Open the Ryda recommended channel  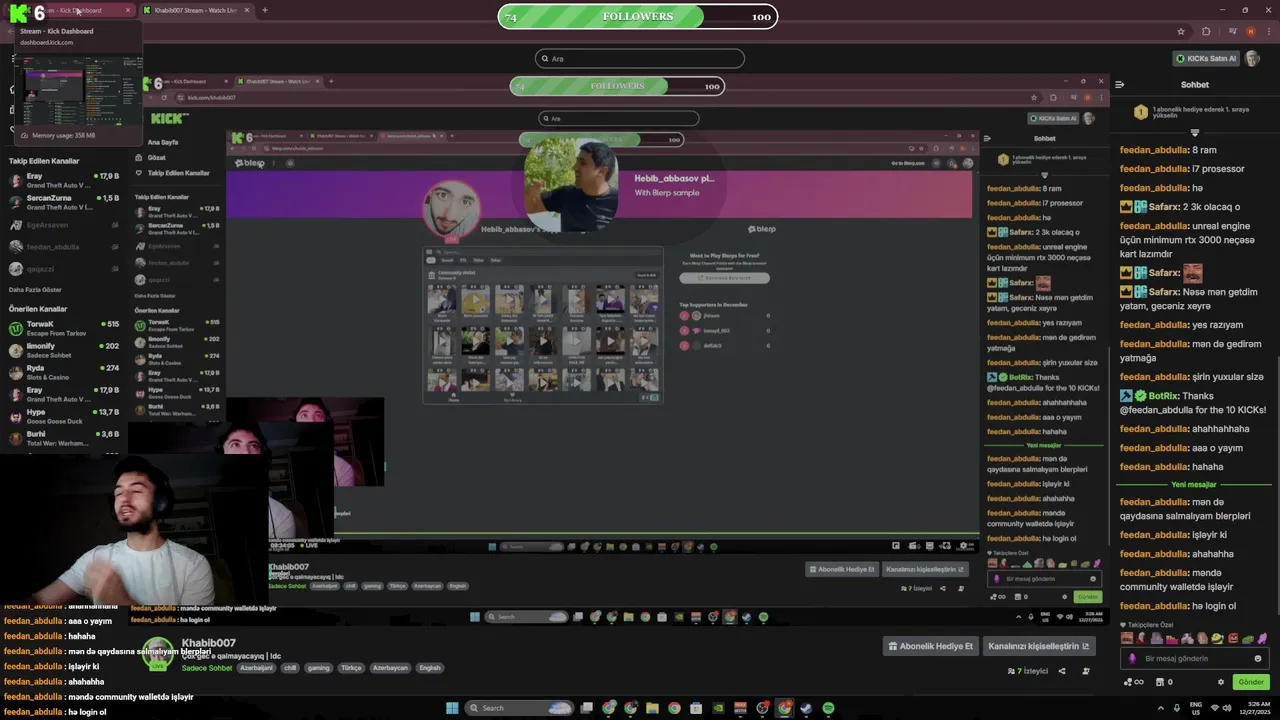point(64,372)
